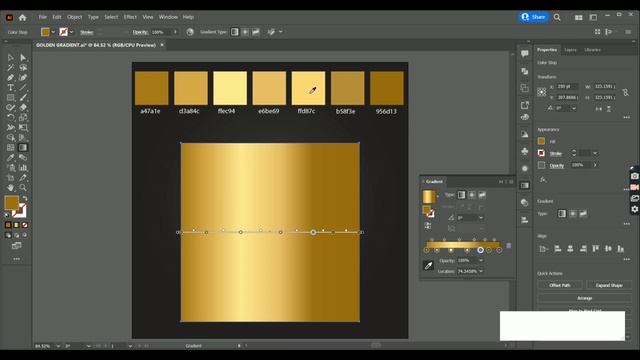Select the Zoom tool

click(23, 188)
